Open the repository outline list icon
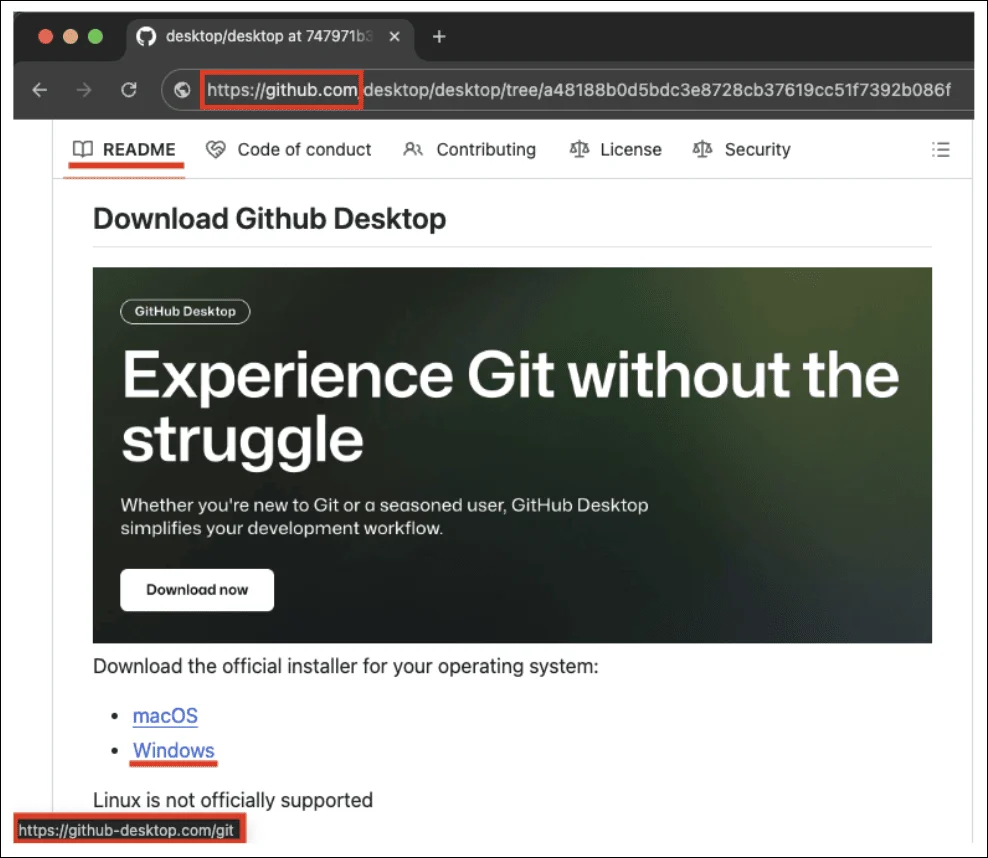The image size is (988, 858). point(940,148)
